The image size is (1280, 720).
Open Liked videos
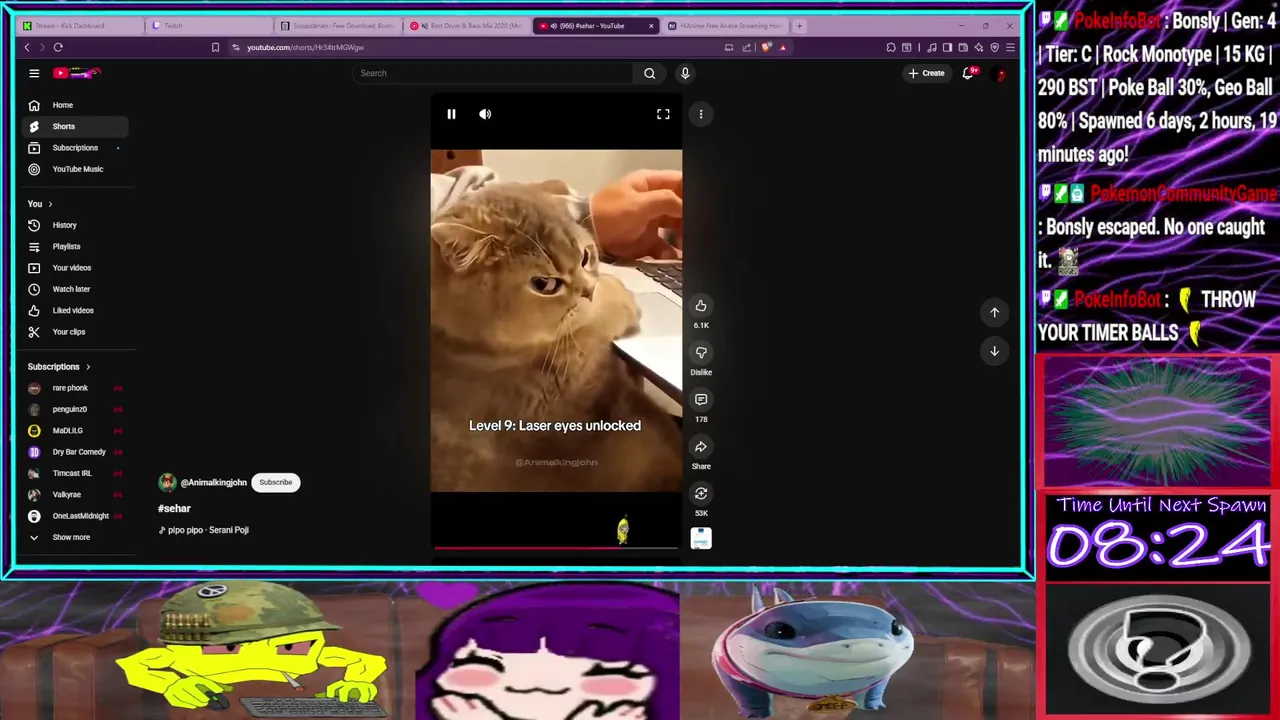[74, 310]
